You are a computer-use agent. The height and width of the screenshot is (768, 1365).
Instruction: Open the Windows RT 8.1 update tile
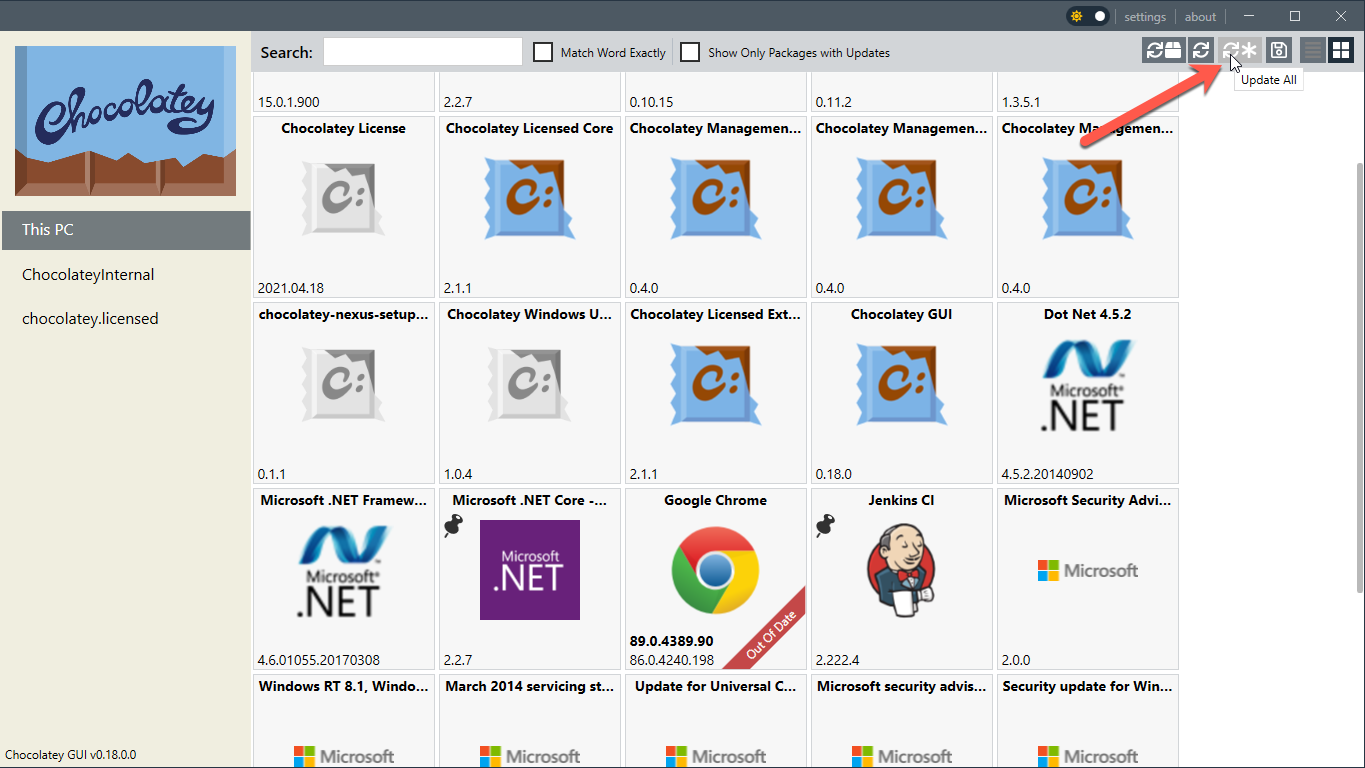coord(343,721)
